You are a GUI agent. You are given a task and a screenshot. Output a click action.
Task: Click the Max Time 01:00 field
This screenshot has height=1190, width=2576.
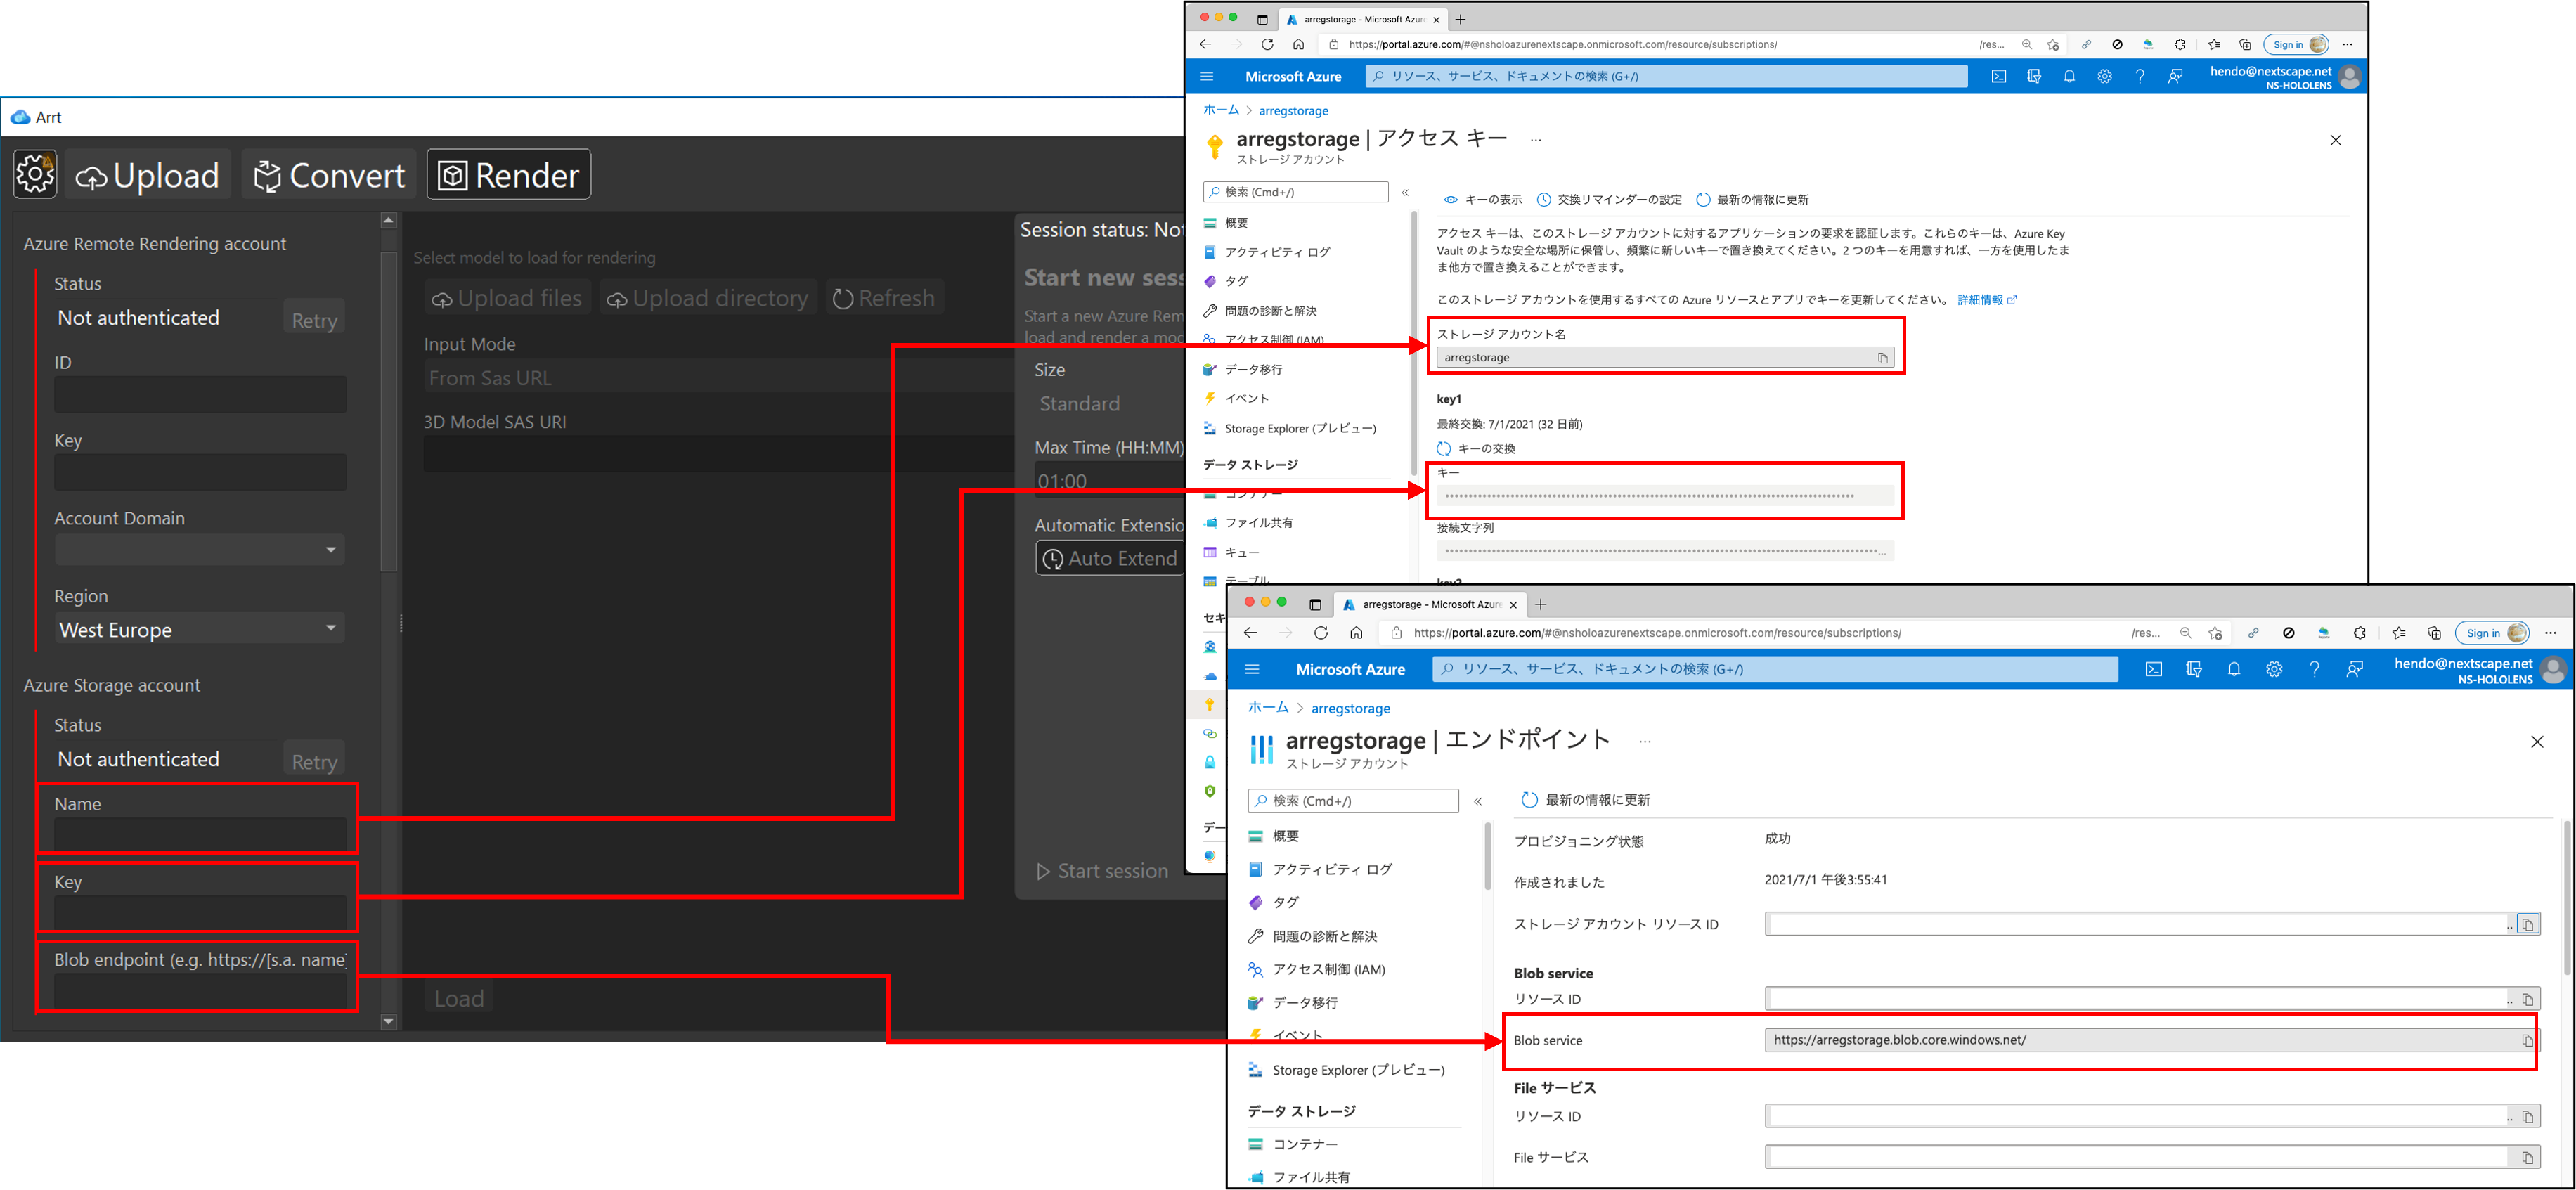click(1108, 481)
